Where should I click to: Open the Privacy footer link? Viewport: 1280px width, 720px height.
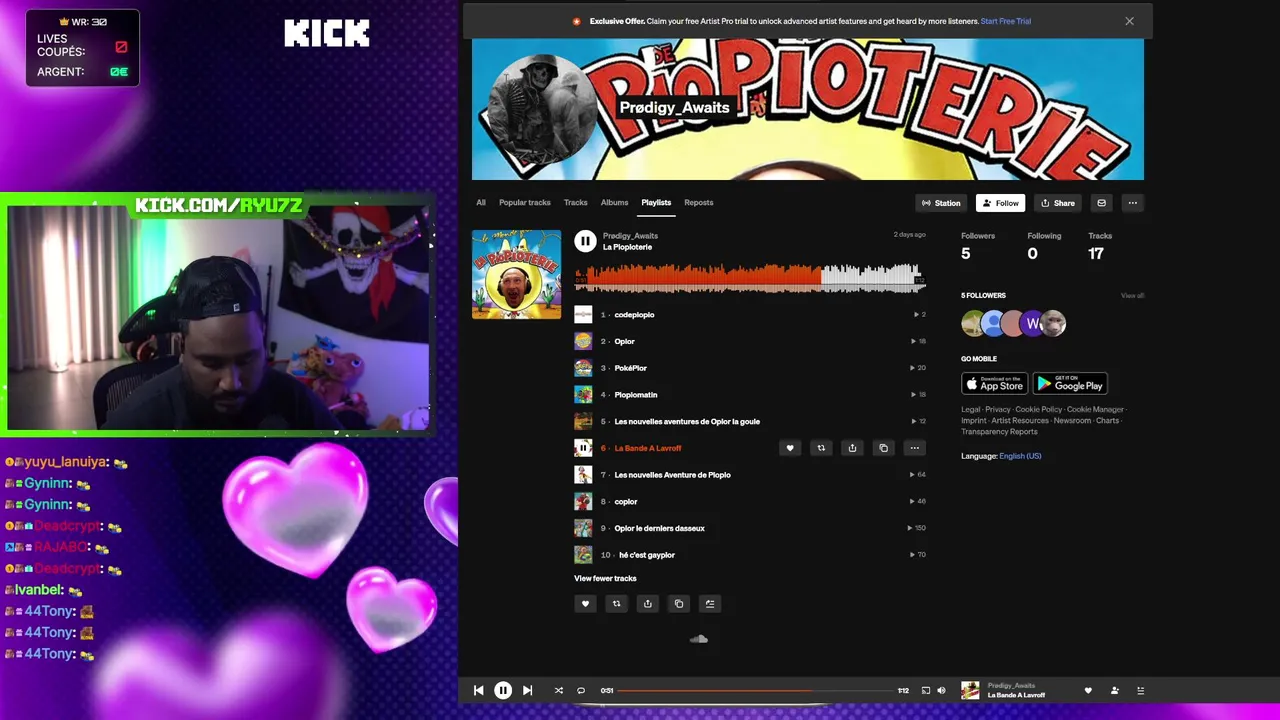pyautogui.click(x=998, y=409)
